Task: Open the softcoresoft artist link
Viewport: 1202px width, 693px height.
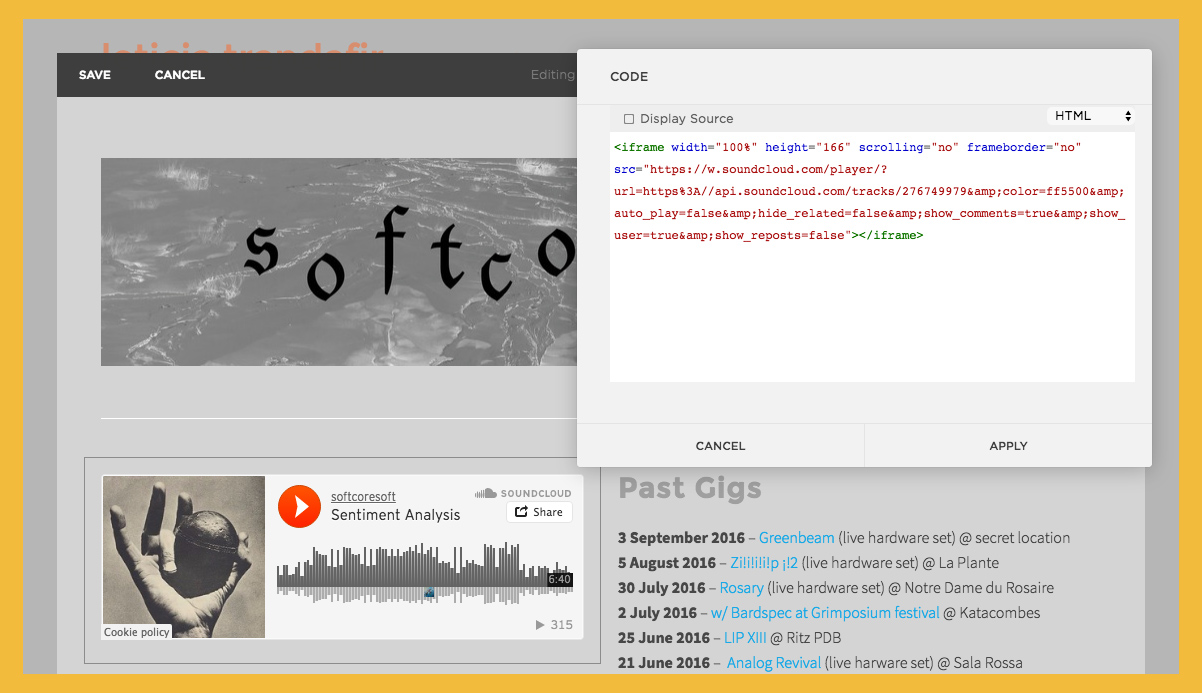Action: pos(363,496)
